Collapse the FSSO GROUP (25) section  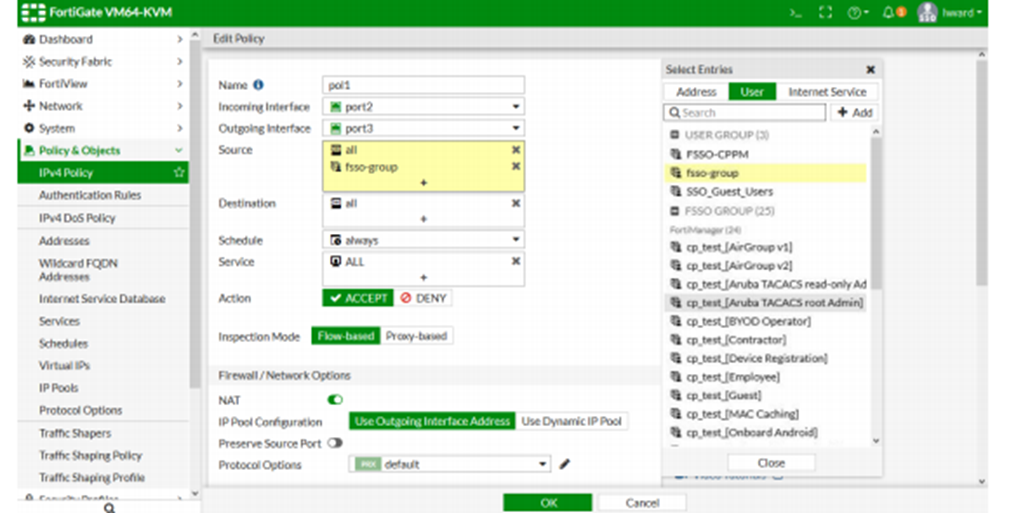coord(675,211)
